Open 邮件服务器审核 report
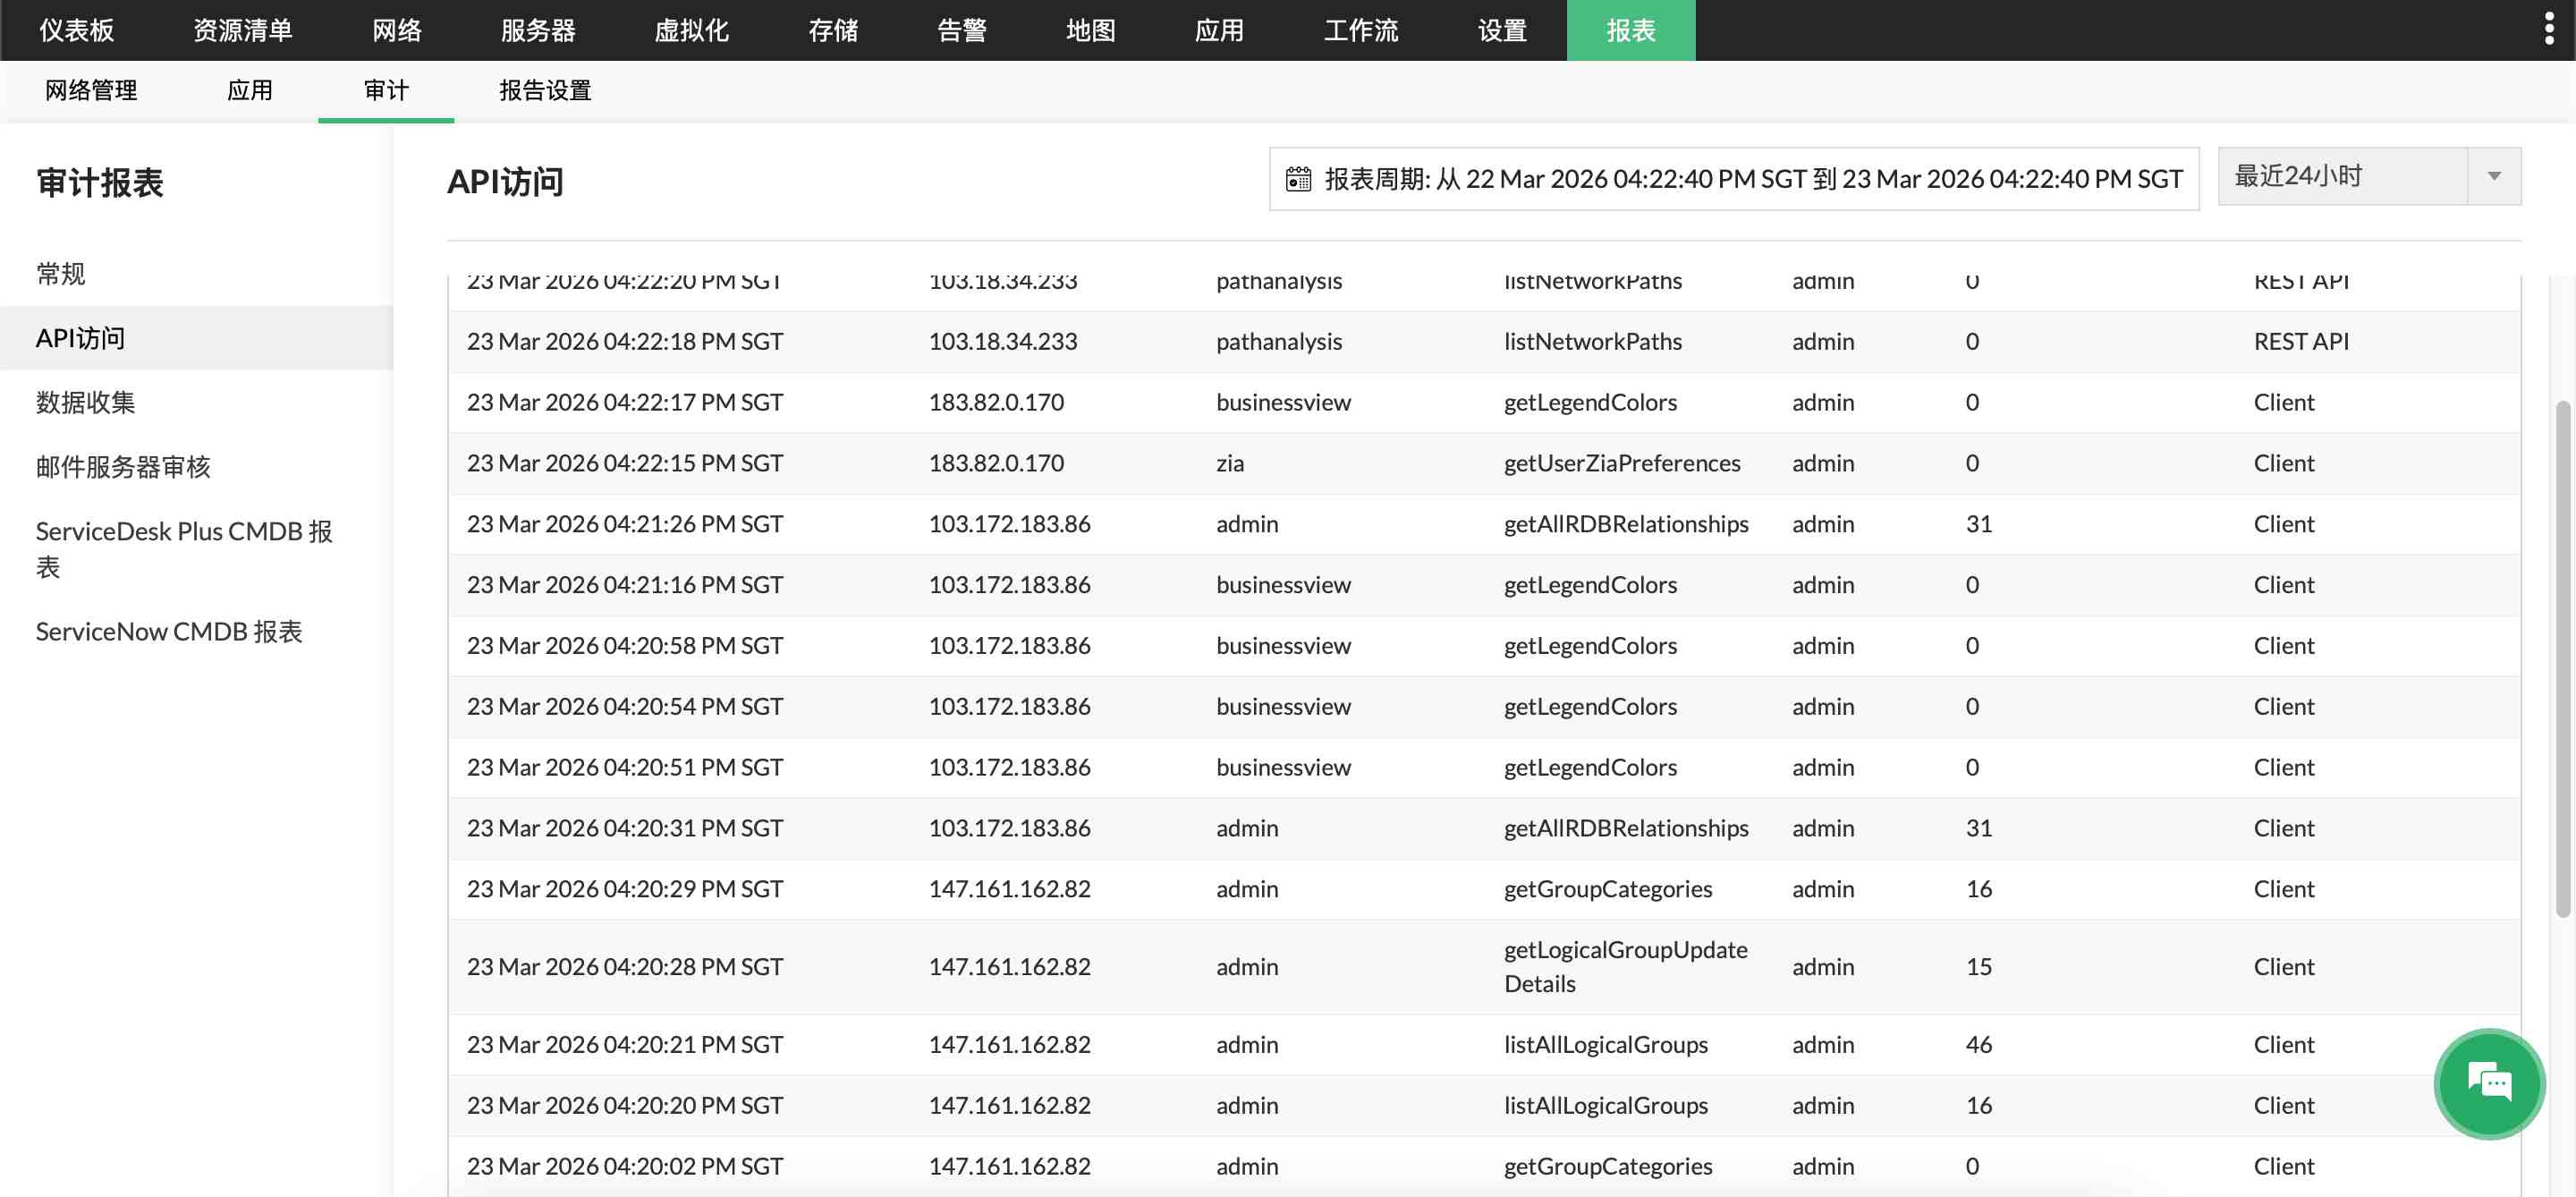2576x1197 pixels. [x=123, y=466]
